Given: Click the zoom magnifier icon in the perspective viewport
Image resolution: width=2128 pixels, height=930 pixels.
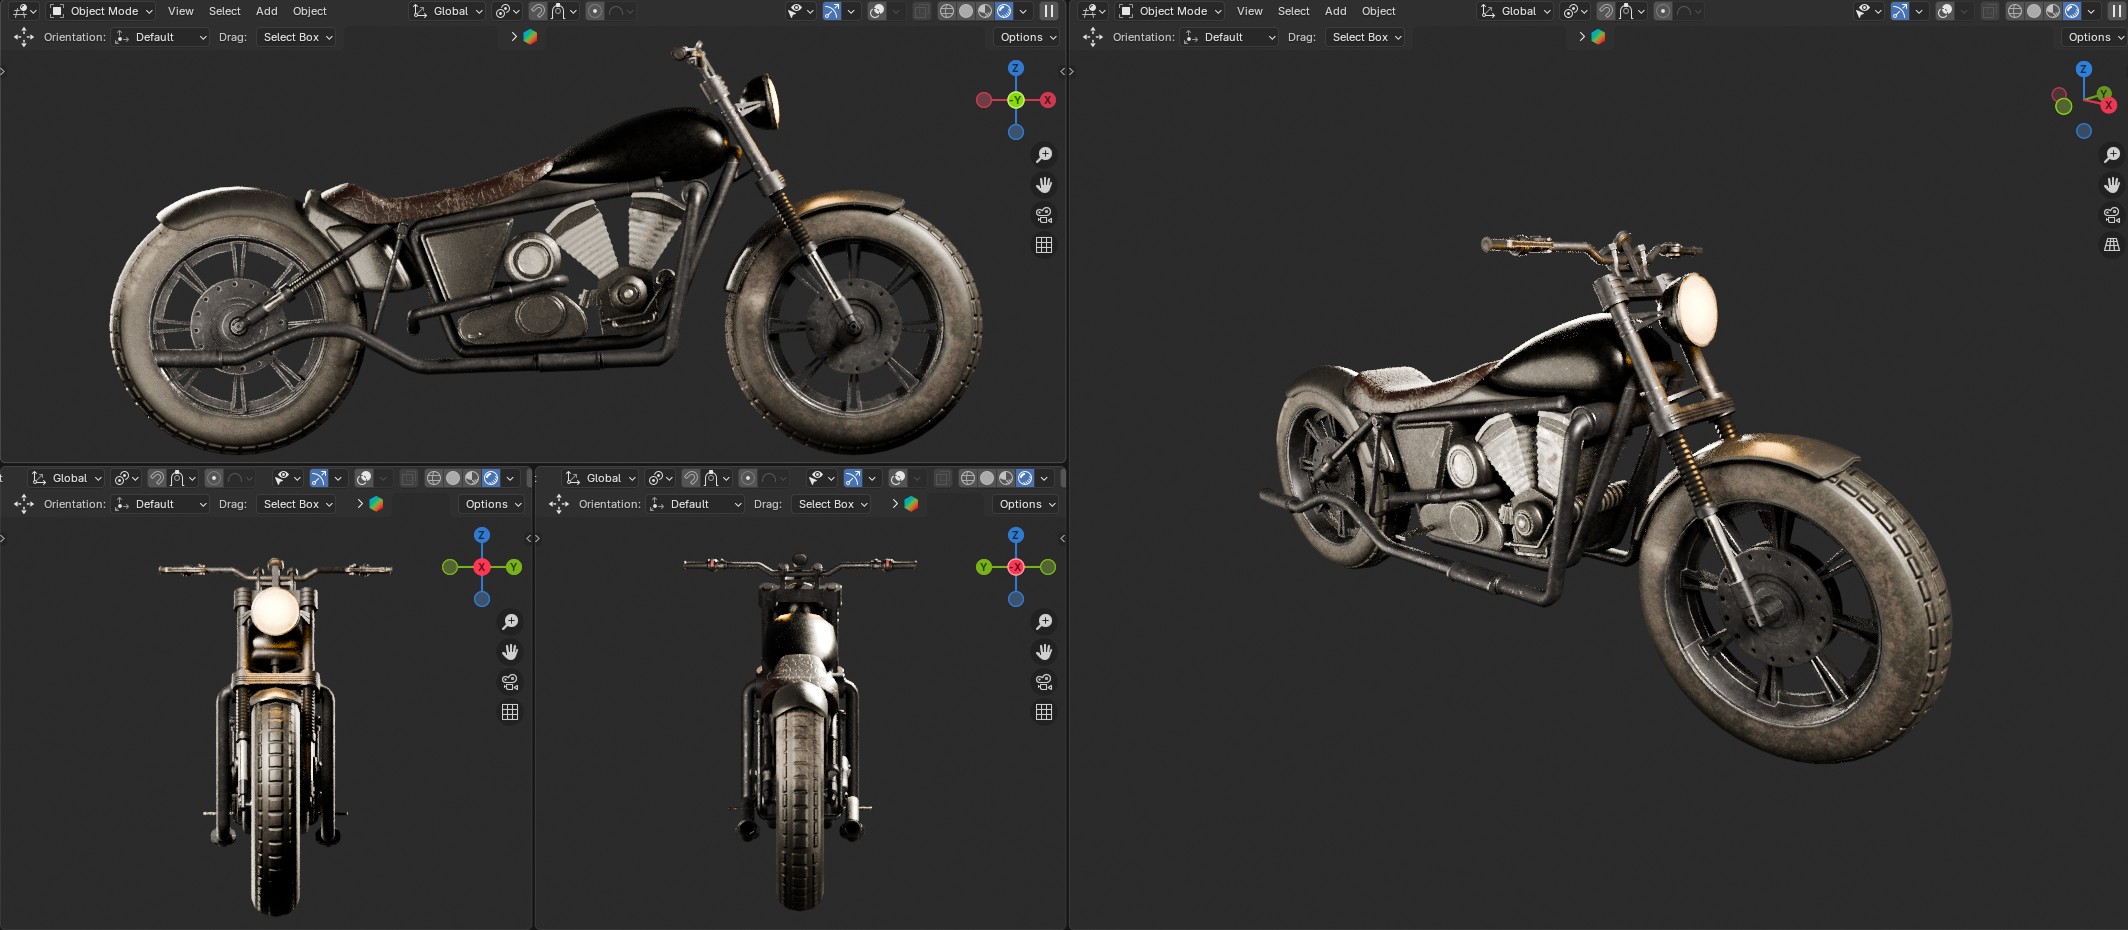Looking at the screenshot, I should pyautogui.click(x=2111, y=155).
